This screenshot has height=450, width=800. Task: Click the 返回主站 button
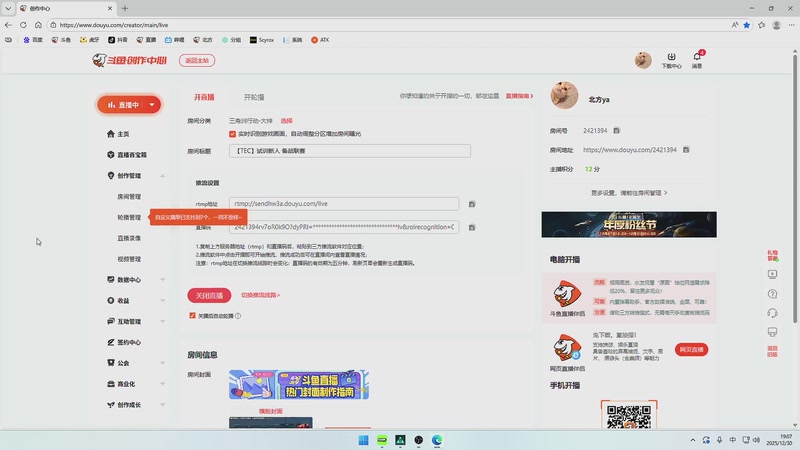(197, 60)
